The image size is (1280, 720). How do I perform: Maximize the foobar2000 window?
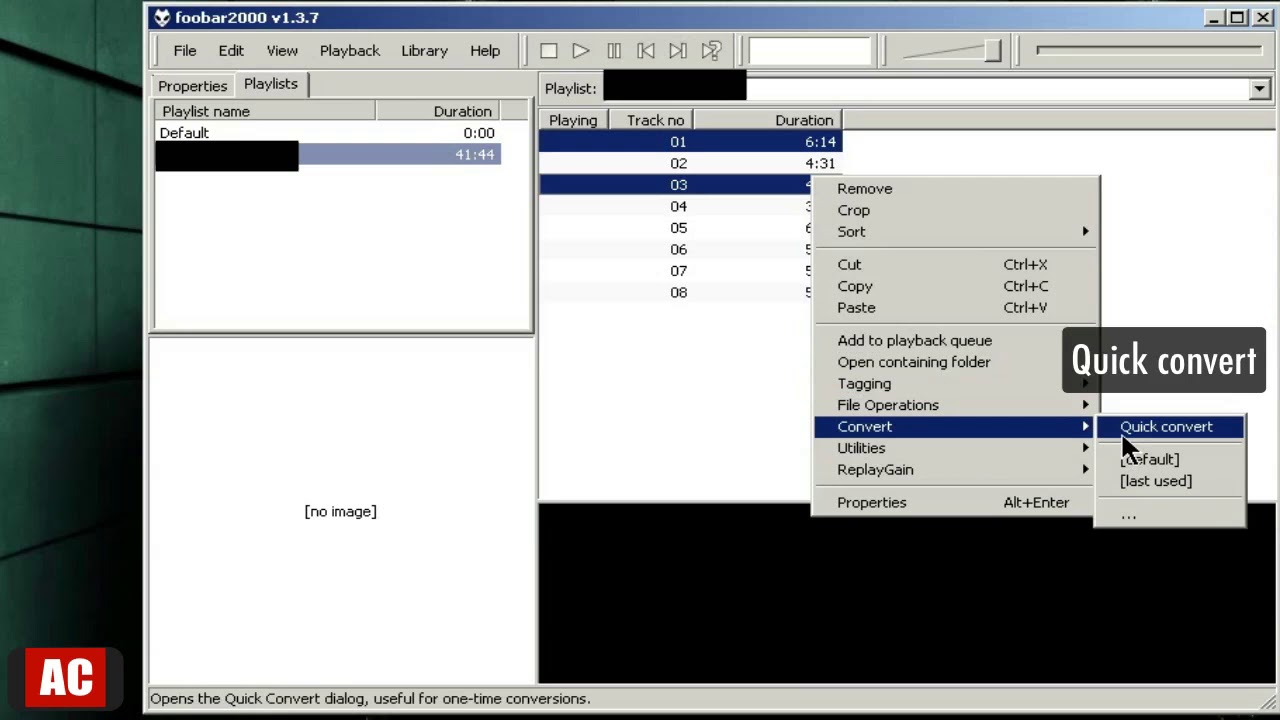coord(1237,17)
